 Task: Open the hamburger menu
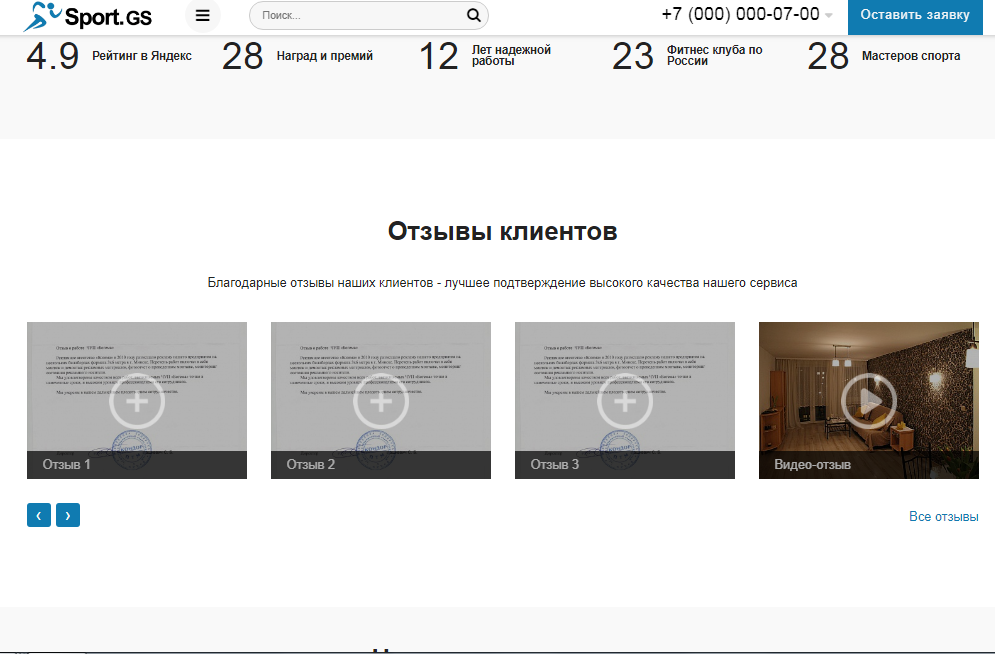[x=203, y=16]
